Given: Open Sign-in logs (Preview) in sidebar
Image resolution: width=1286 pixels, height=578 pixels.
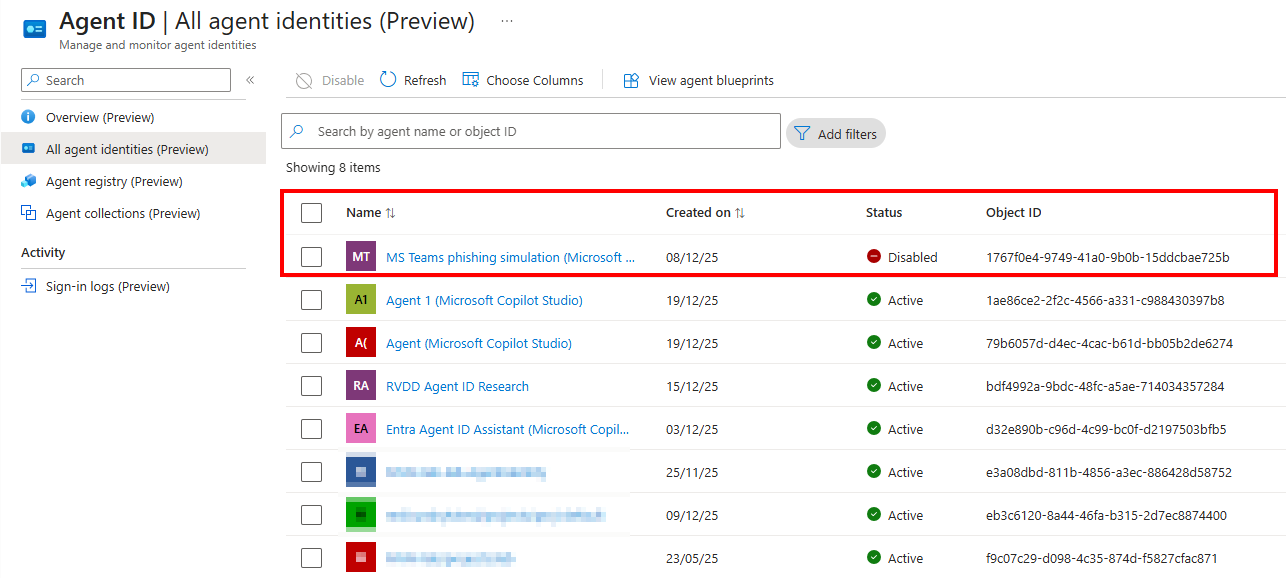Looking at the screenshot, I should pyautogui.click(x=108, y=286).
